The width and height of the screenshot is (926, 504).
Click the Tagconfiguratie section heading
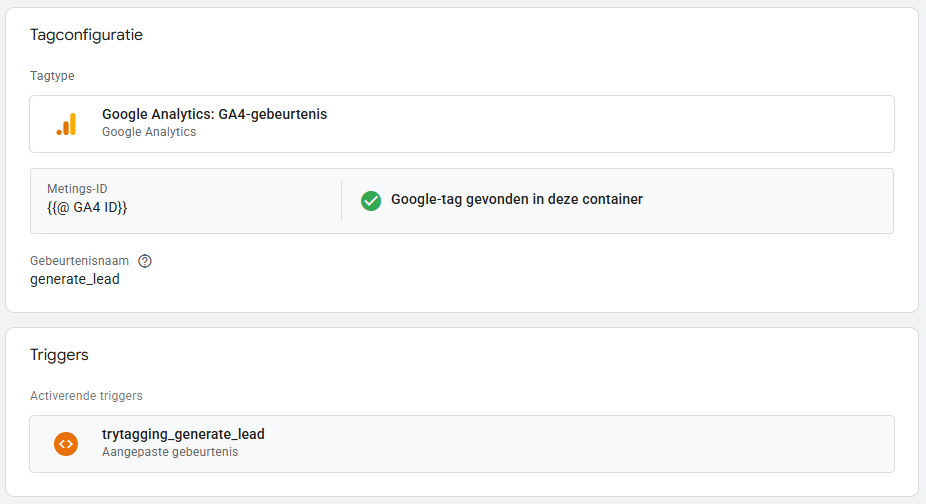pyautogui.click(x=86, y=35)
